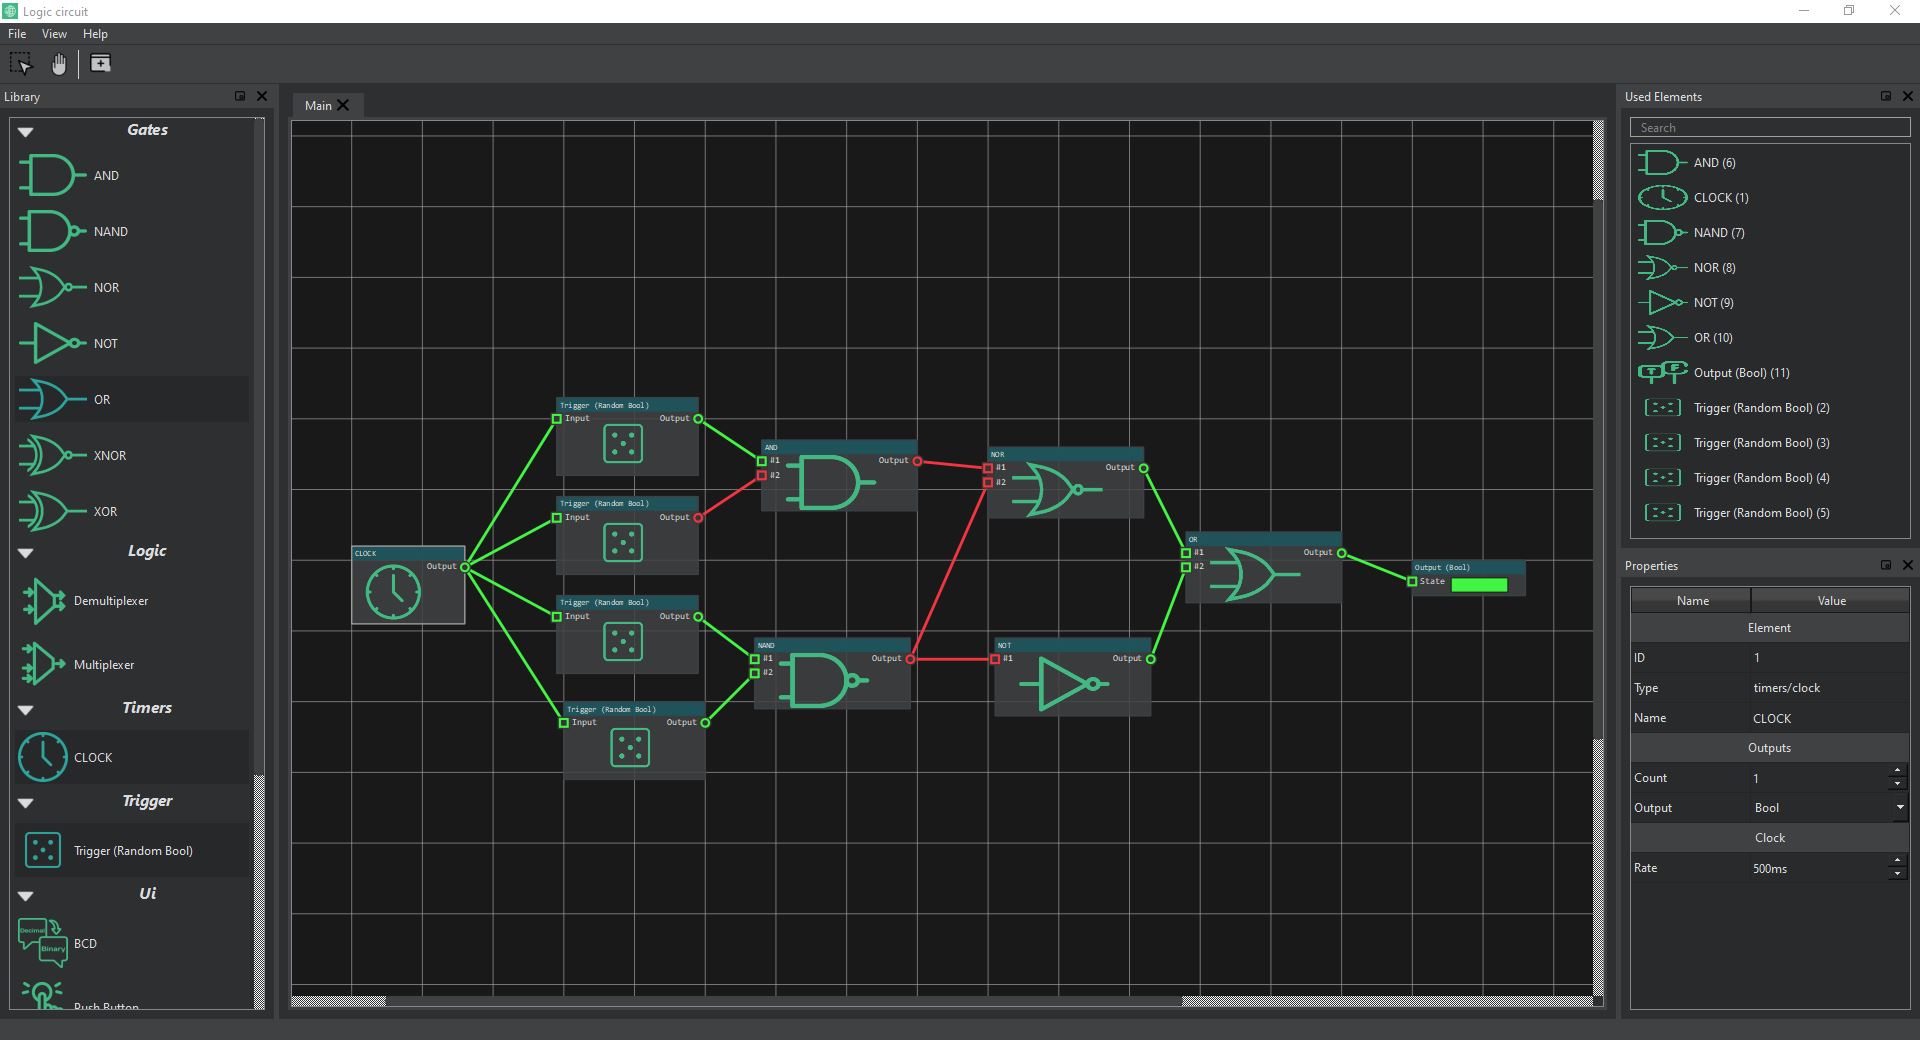The image size is (1920, 1040).
Task: Toggle input #1 of the NOR gate node
Action: point(988,466)
